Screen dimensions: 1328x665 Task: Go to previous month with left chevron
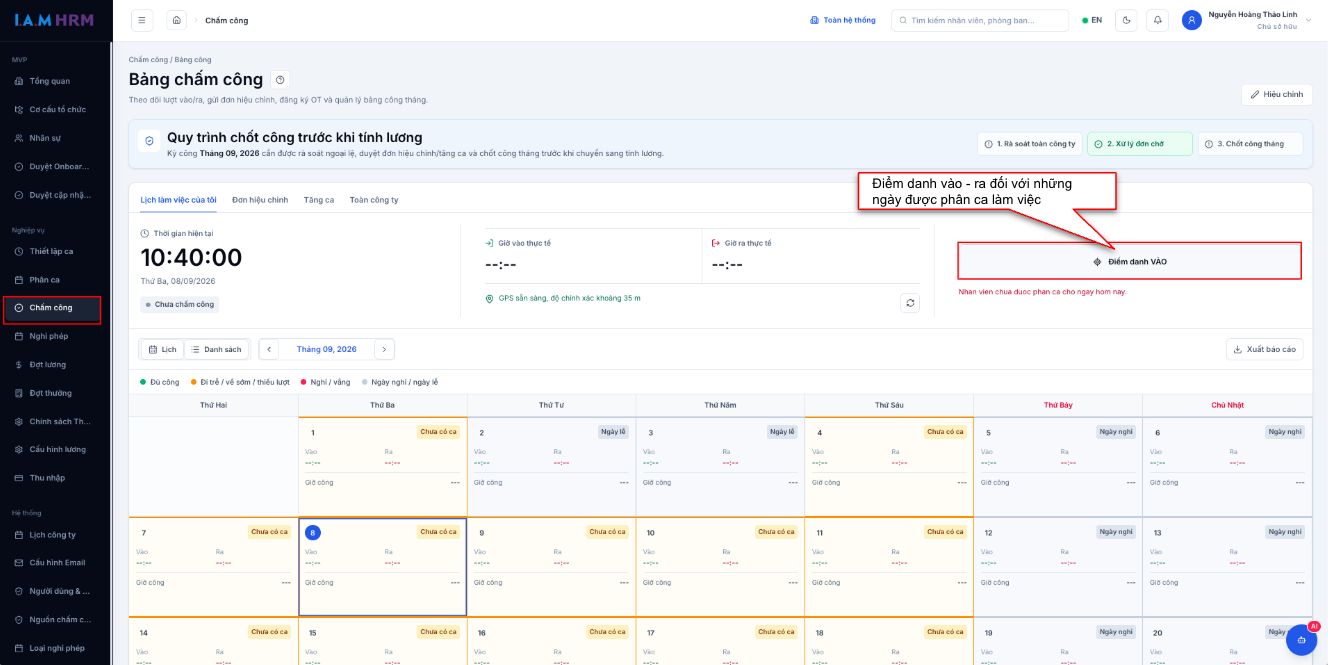269,349
